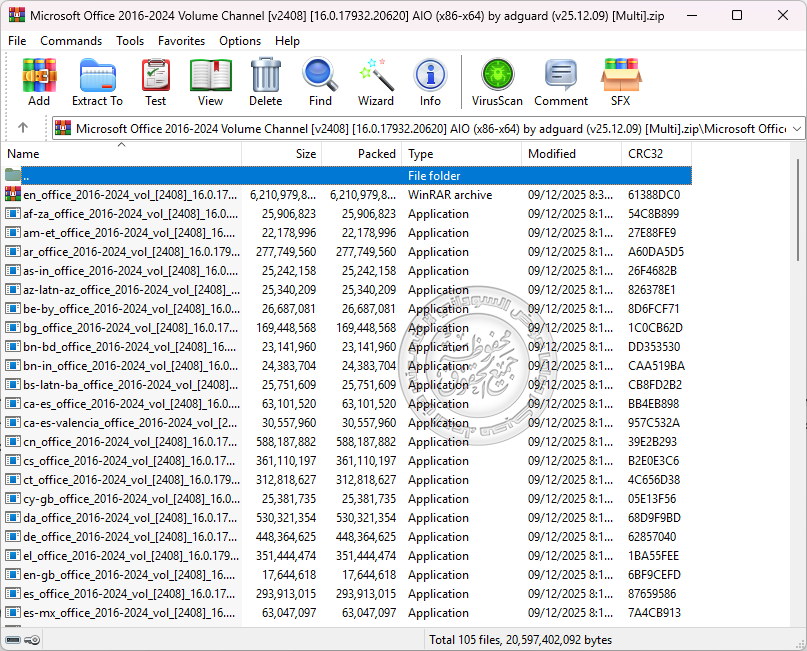The image size is (807, 651).
Task: Click size value 588,187,882
Action: (x=286, y=442)
